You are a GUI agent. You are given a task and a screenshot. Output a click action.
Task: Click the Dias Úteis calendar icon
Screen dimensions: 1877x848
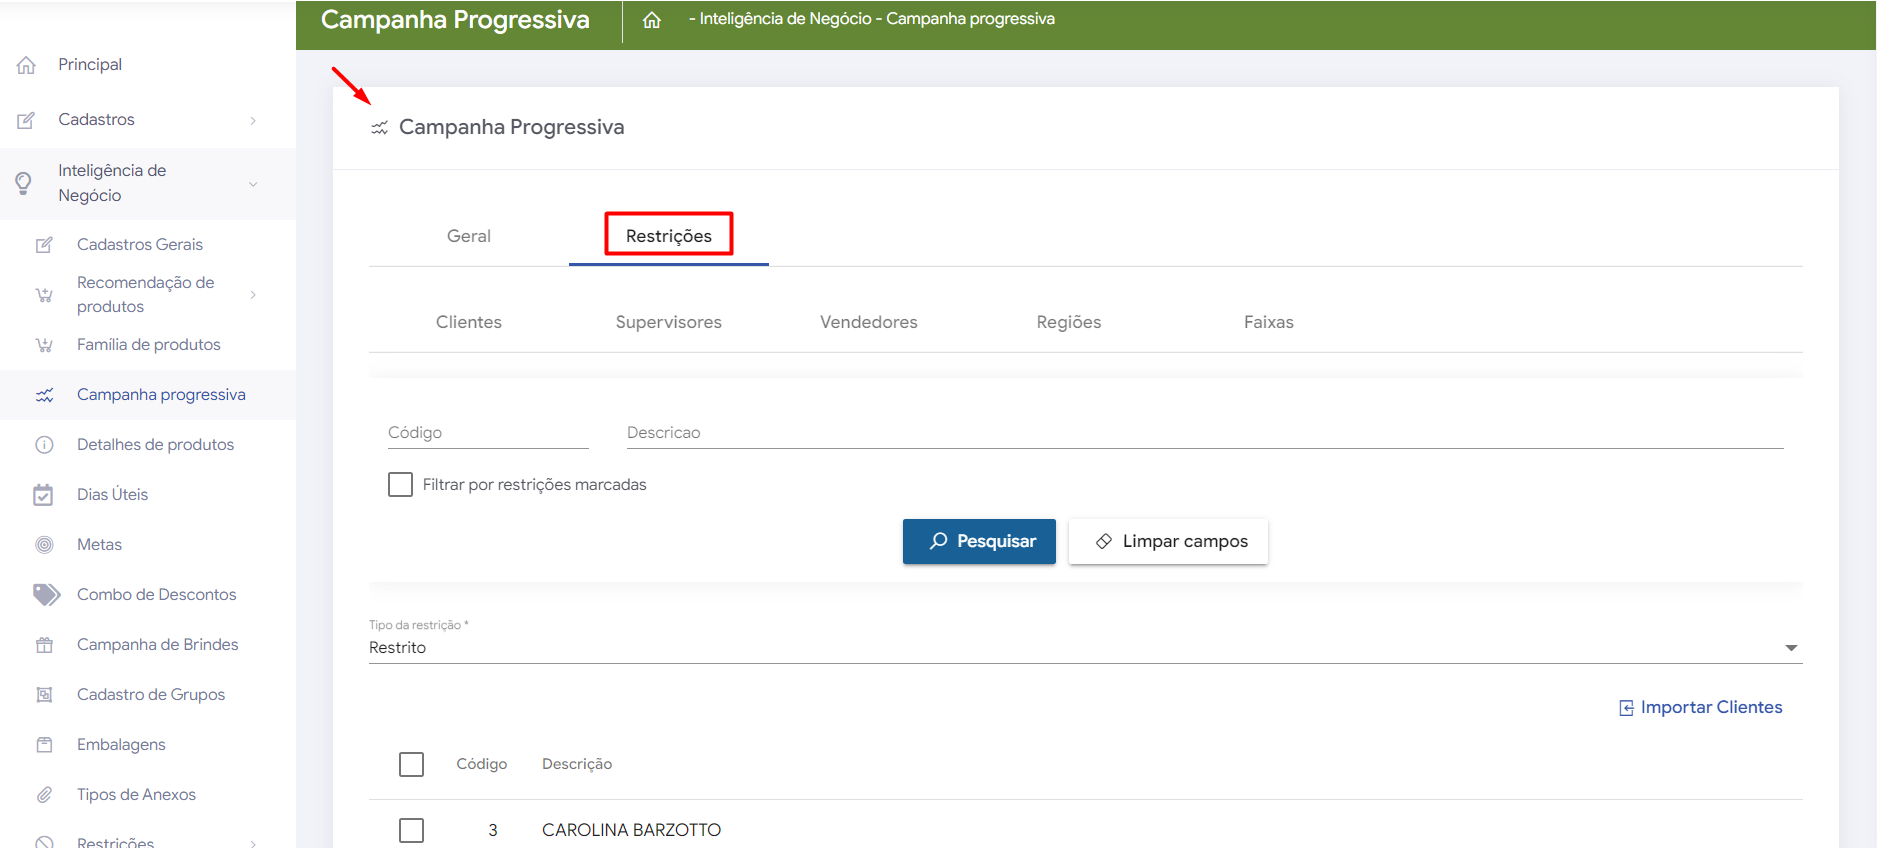[x=44, y=495]
